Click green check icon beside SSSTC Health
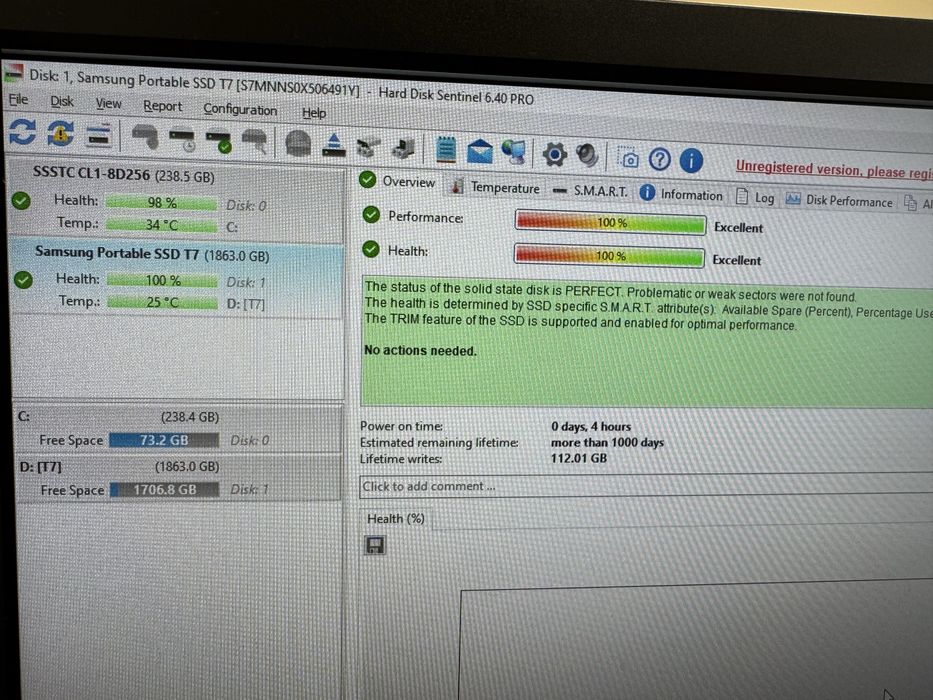 click(21, 201)
